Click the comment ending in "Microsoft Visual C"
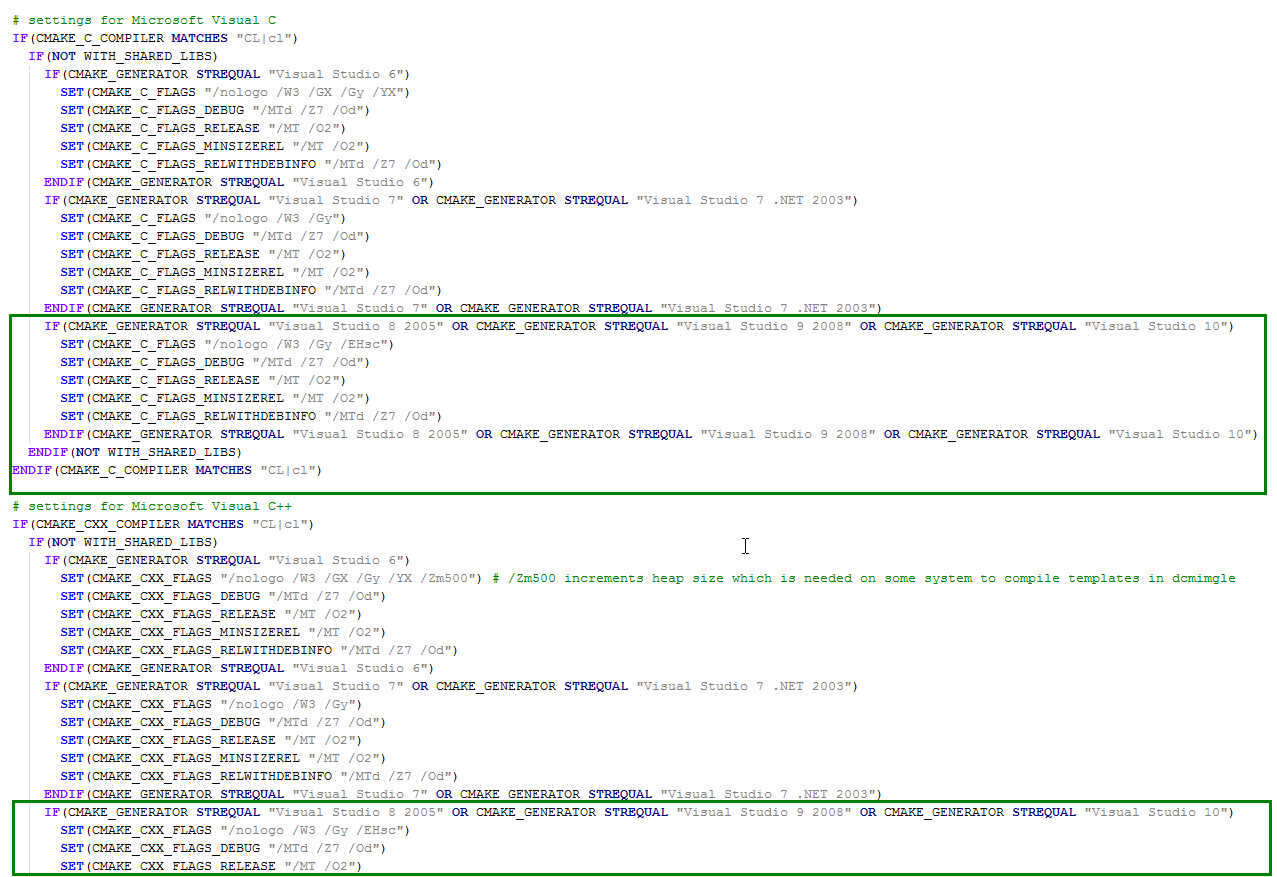This screenshot has height=877, width=1277. pyautogui.click(x=144, y=20)
